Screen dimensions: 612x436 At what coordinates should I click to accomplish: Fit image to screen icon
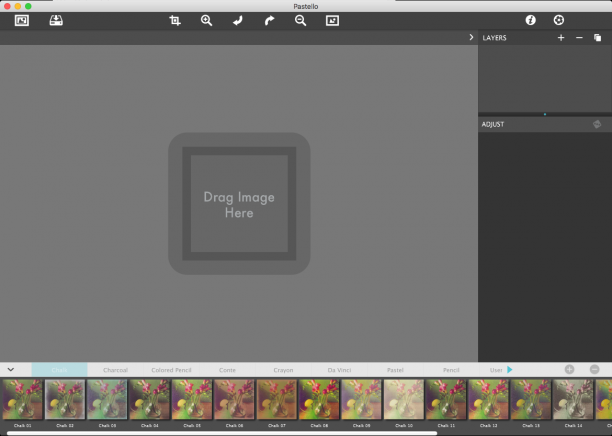[333, 20]
